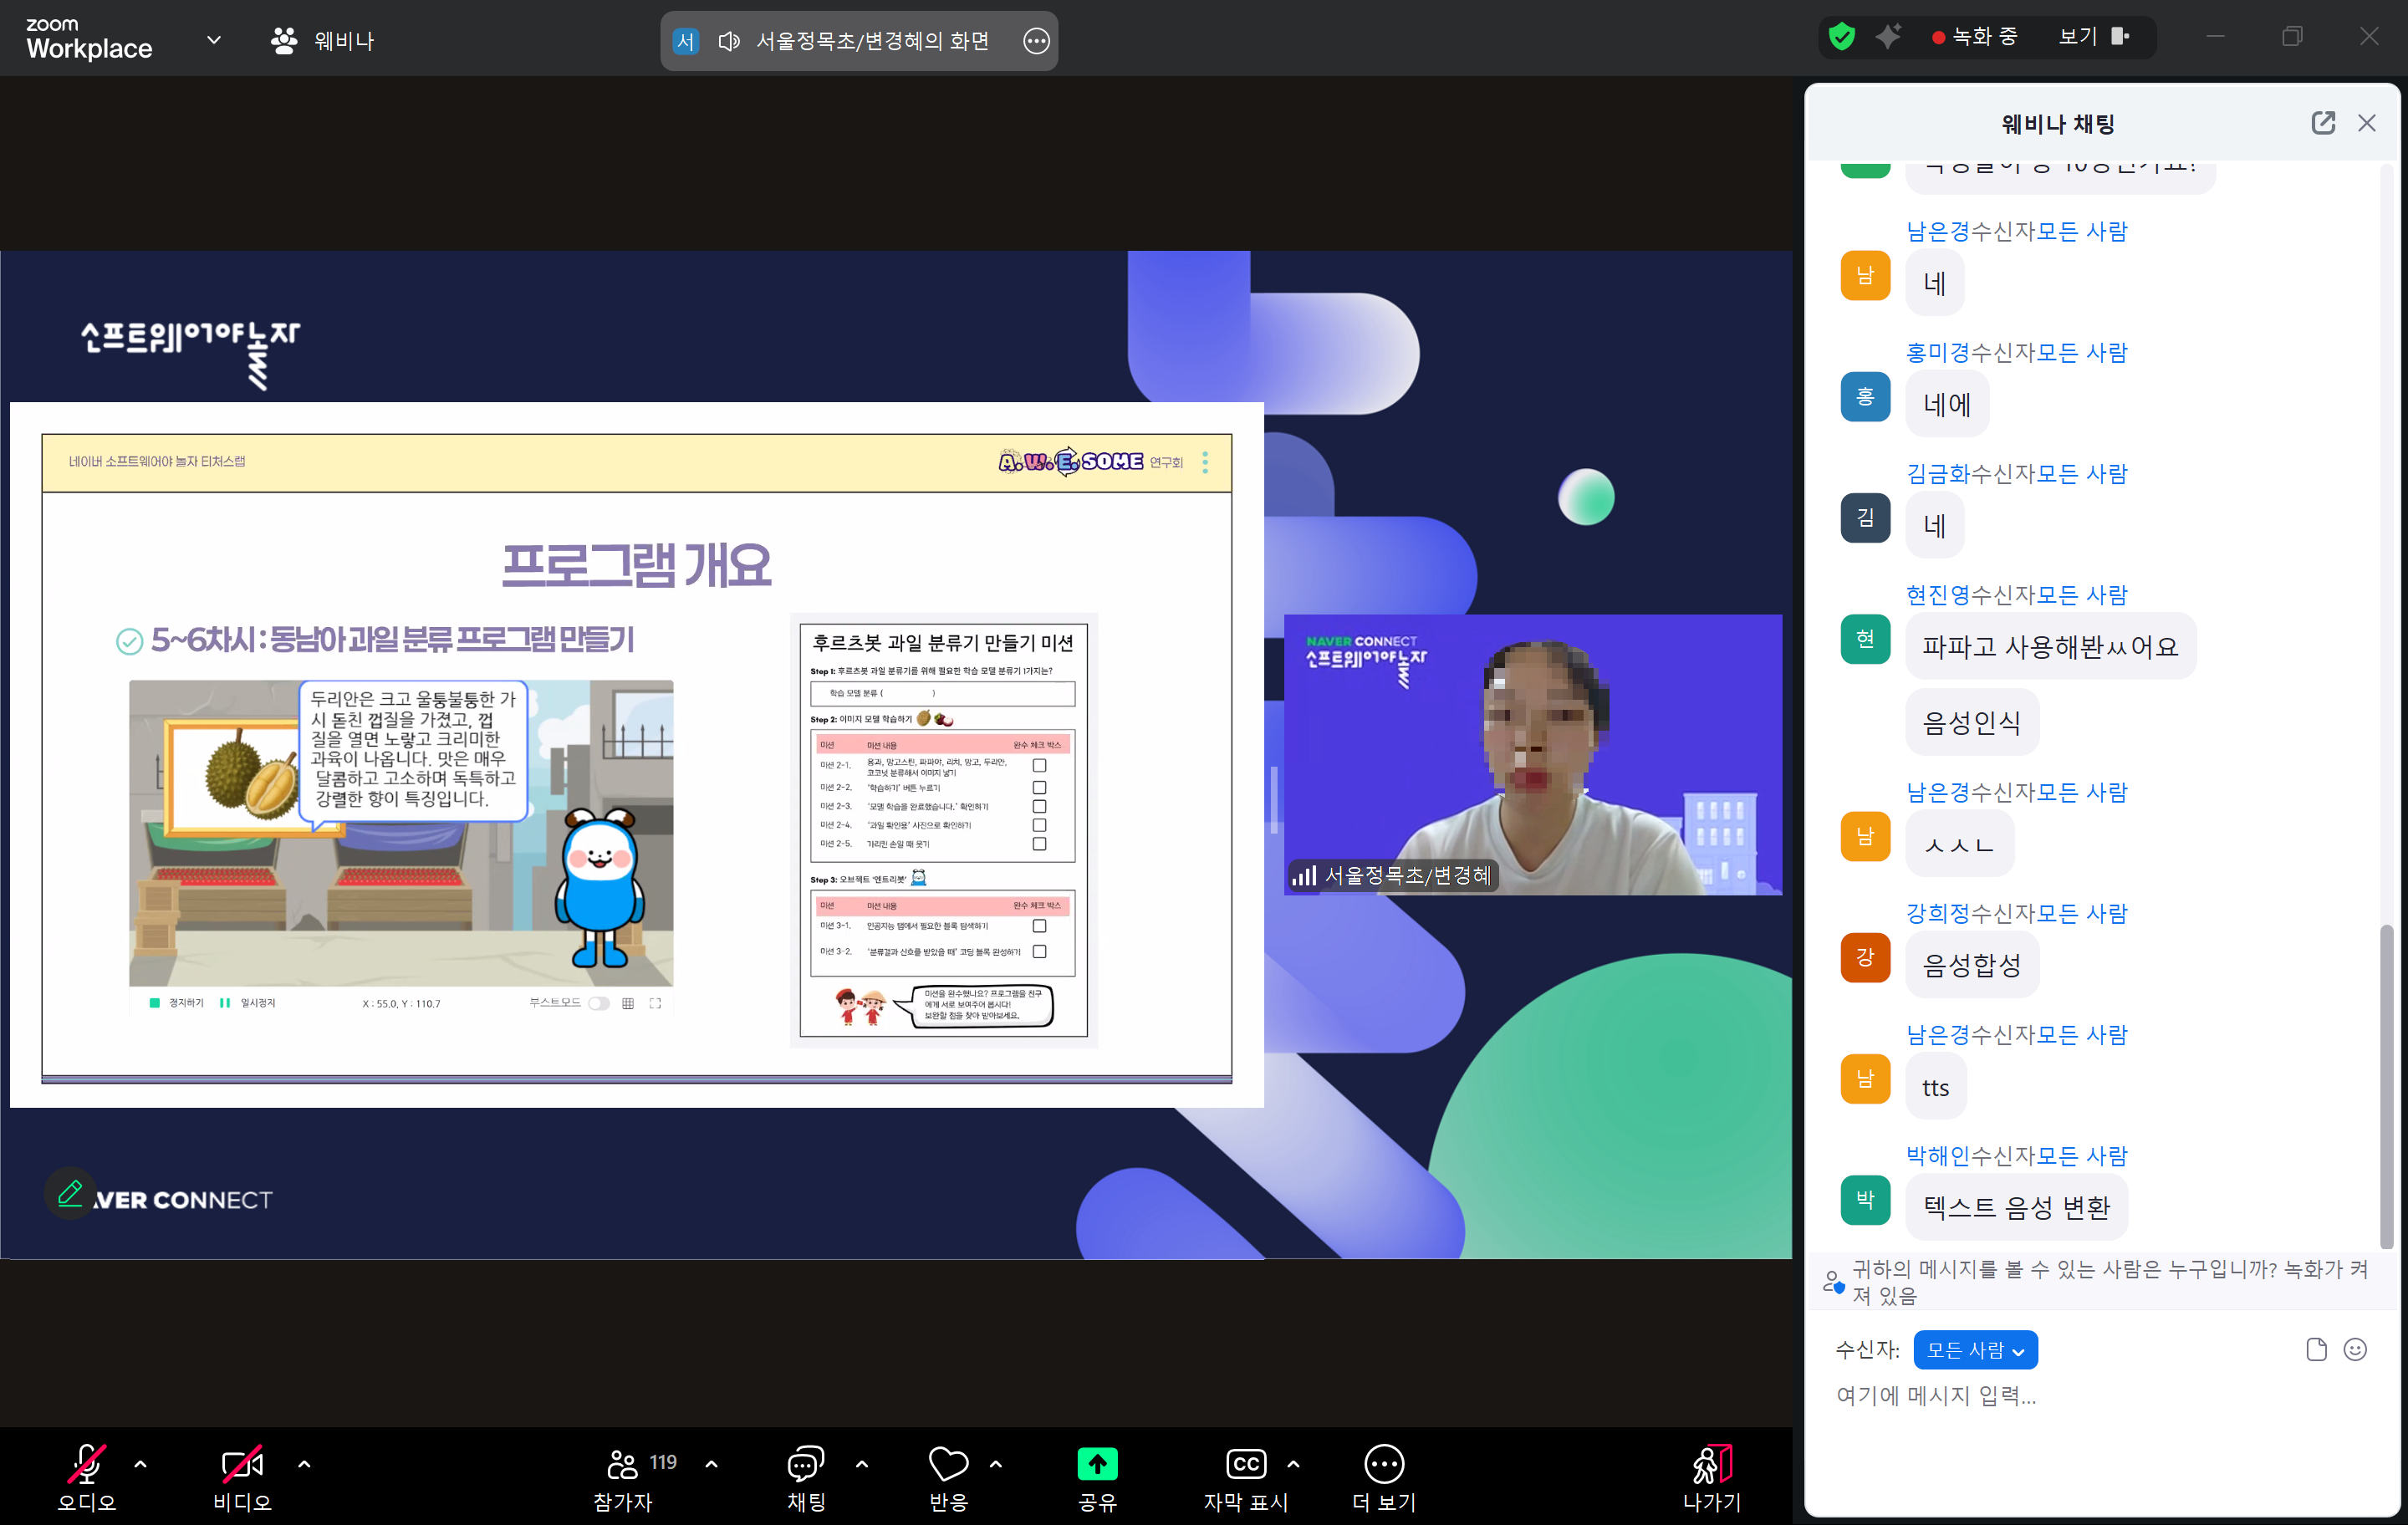Open the screen share options ellipsis menu
The height and width of the screenshot is (1525, 2408).
(1036, 41)
